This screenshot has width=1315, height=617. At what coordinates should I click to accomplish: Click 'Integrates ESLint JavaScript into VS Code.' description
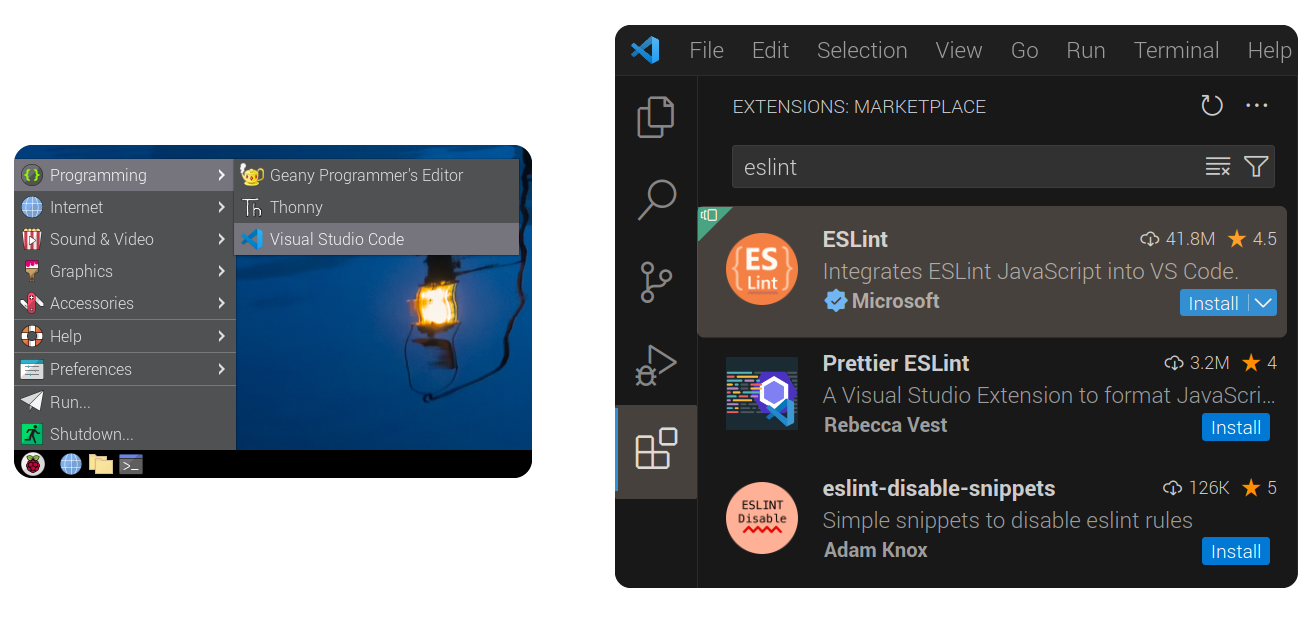click(x=1031, y=271)
